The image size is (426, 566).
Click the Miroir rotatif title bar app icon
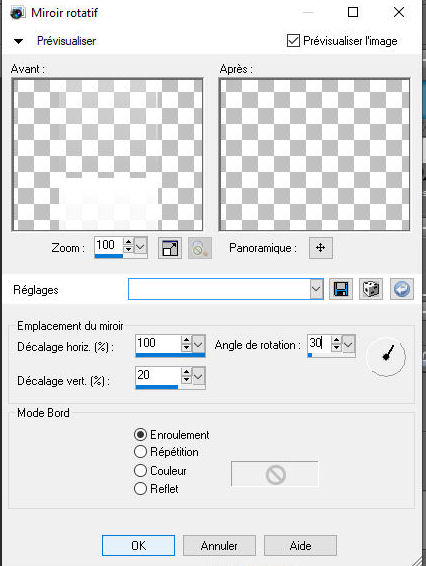click(17, 13)
